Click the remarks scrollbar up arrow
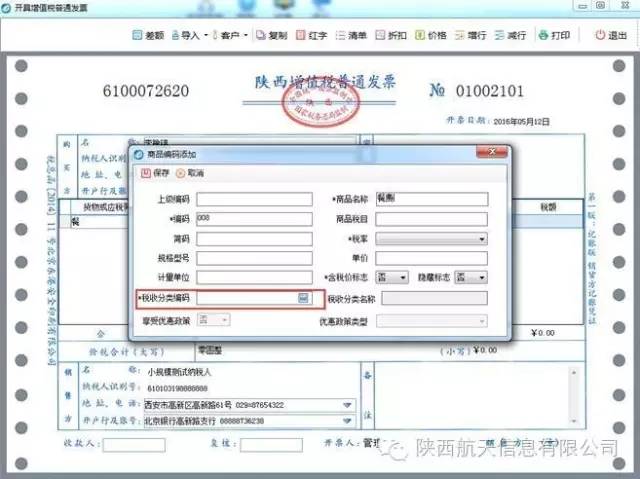The height and width of the screenshot is (479, 640). pyautogui.click(x=574, y=372)
